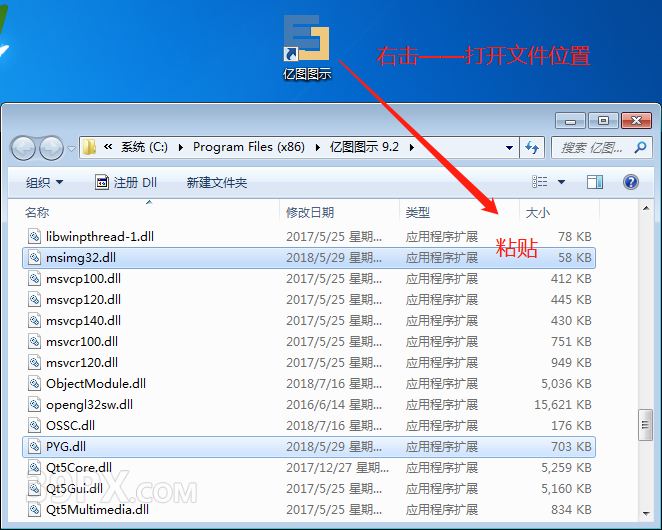Select OSSC.dll file
Viewport: 662px width, 530px height.
click(x=309, y=426)
